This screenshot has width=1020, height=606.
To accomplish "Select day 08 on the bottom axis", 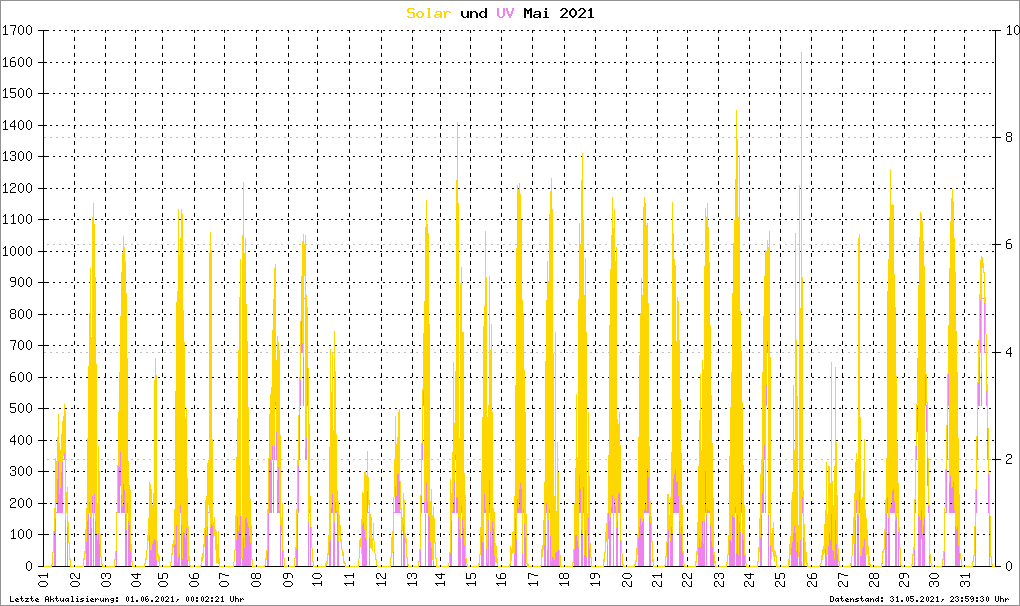I will [258, 580].
